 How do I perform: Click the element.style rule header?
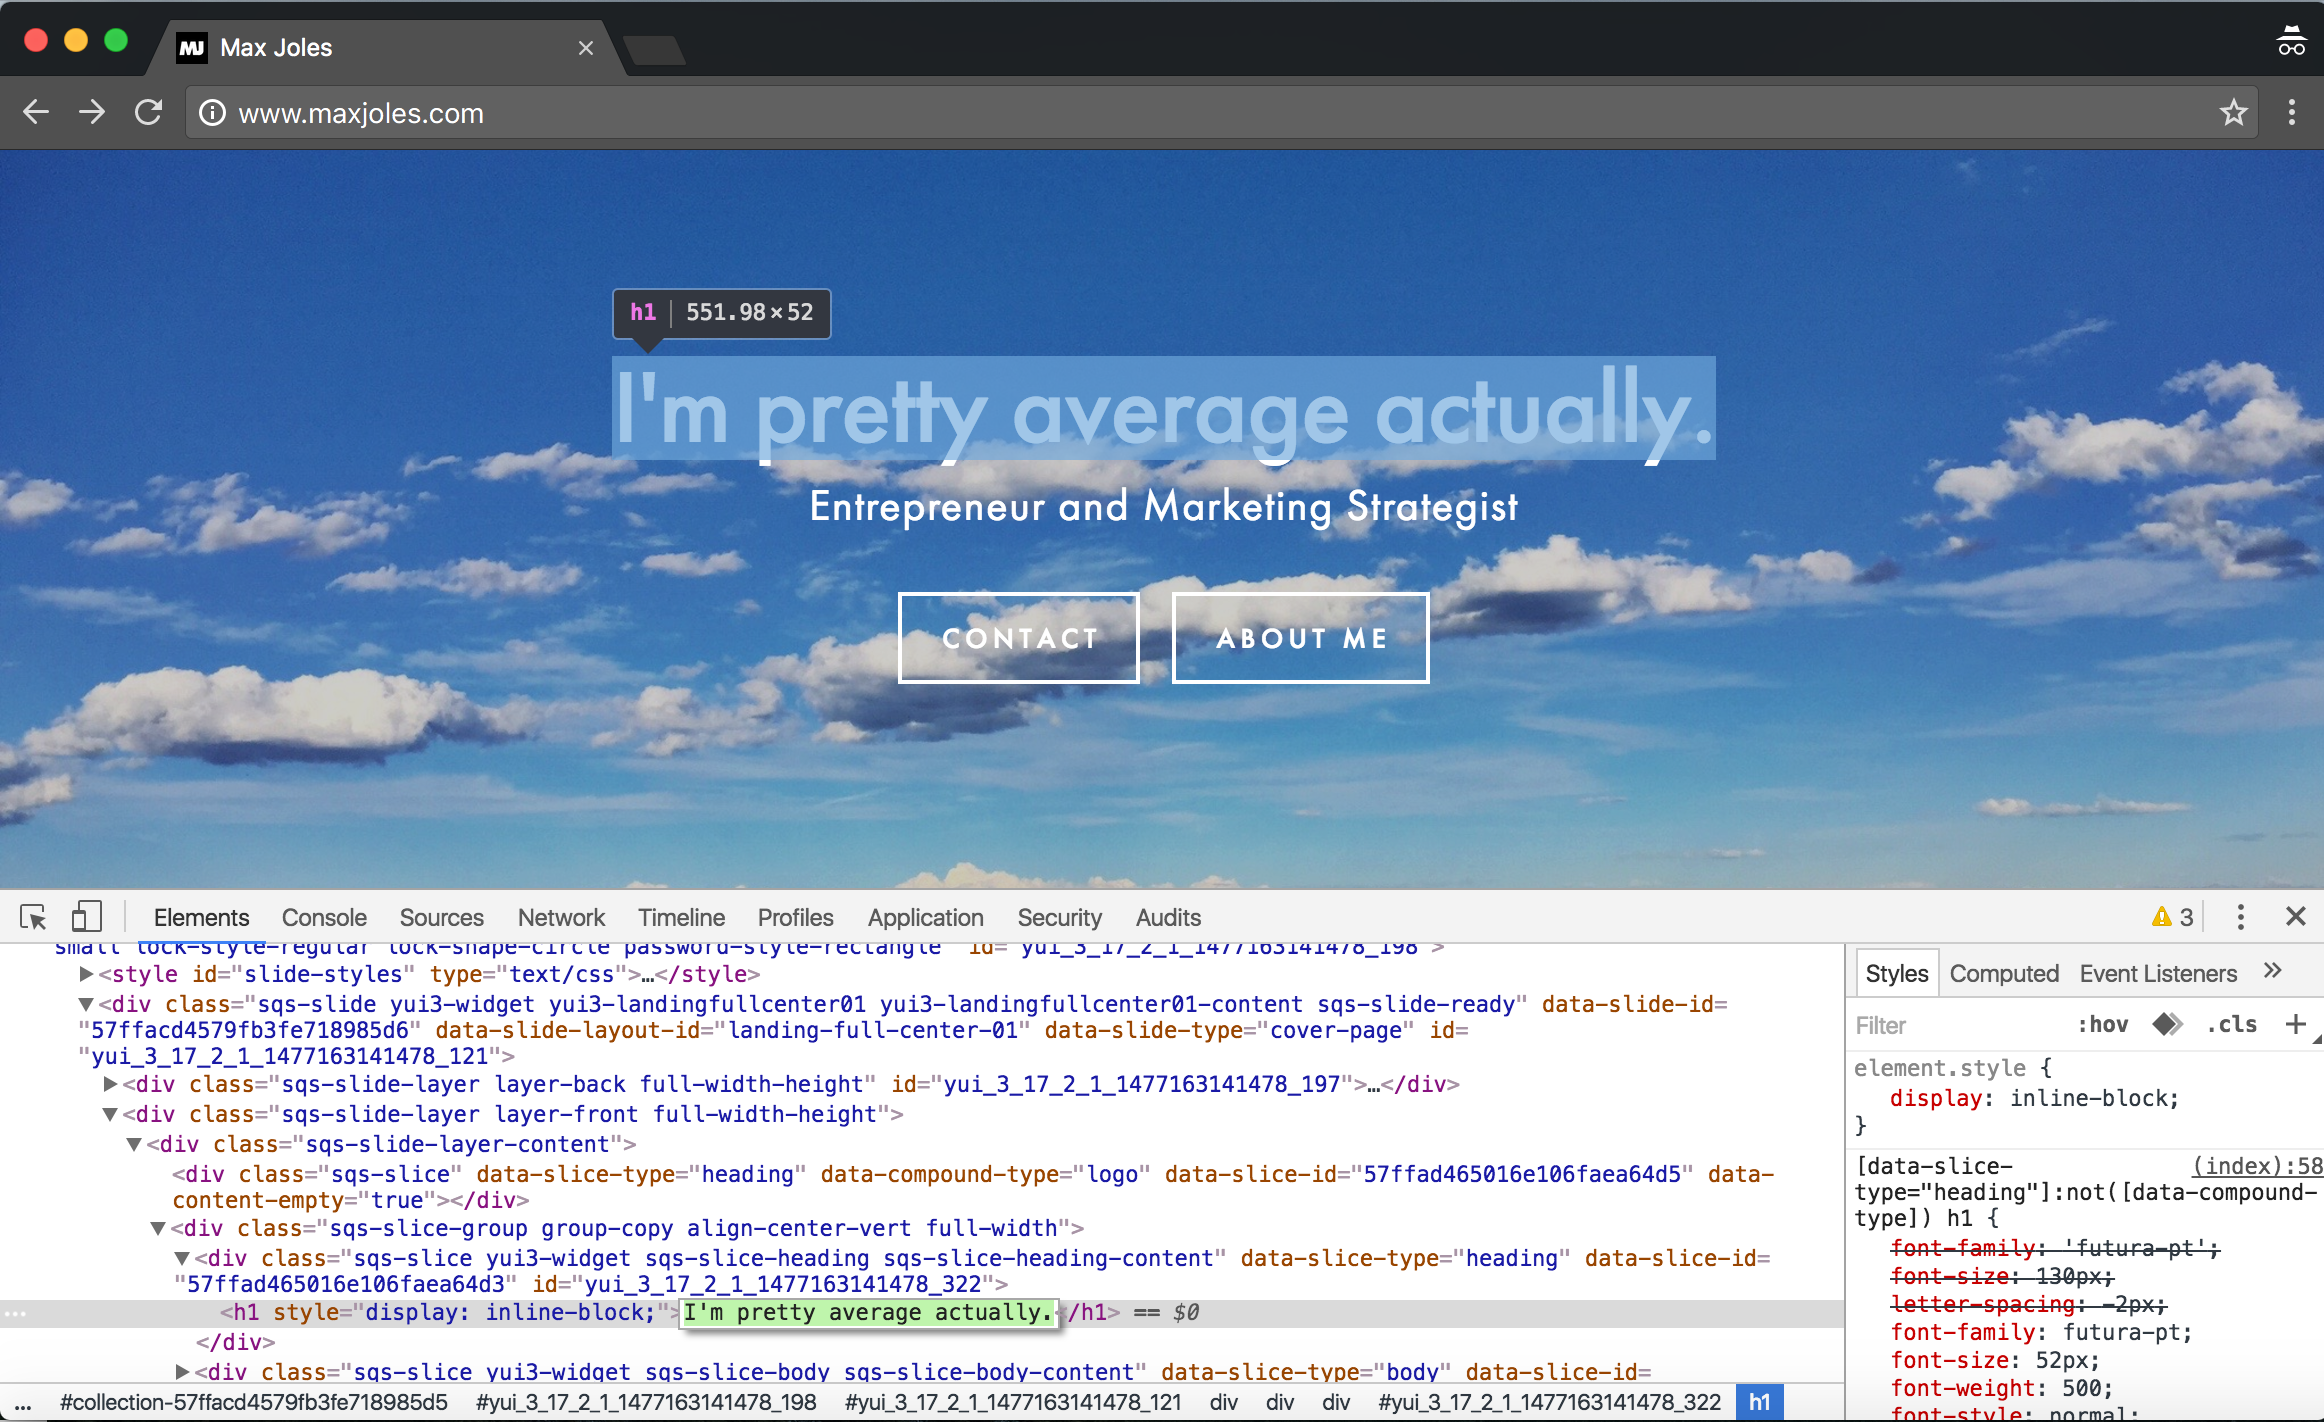[1953, 1068]
